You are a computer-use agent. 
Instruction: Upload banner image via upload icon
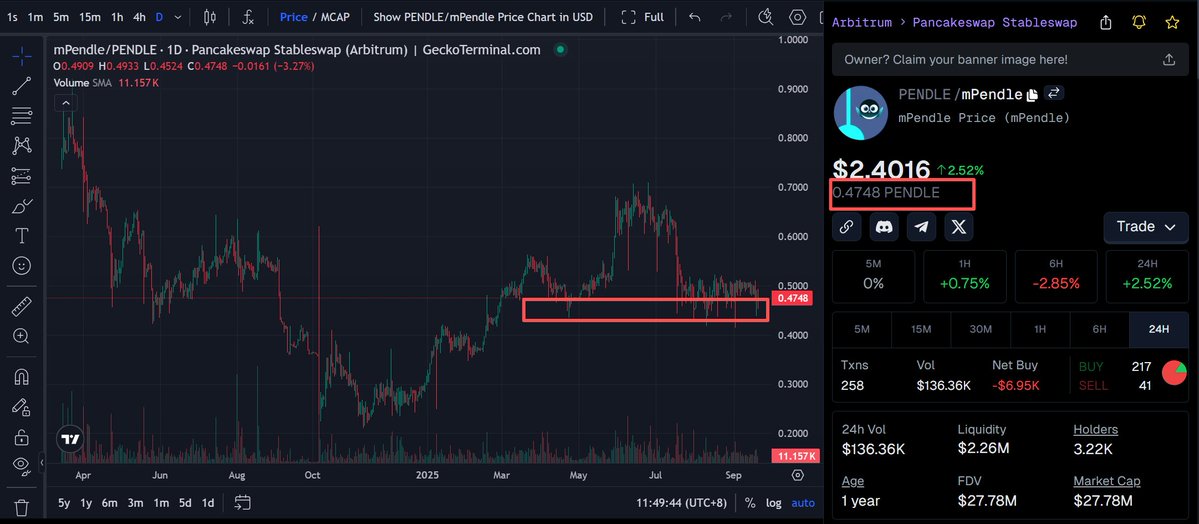pos(1168,59)
